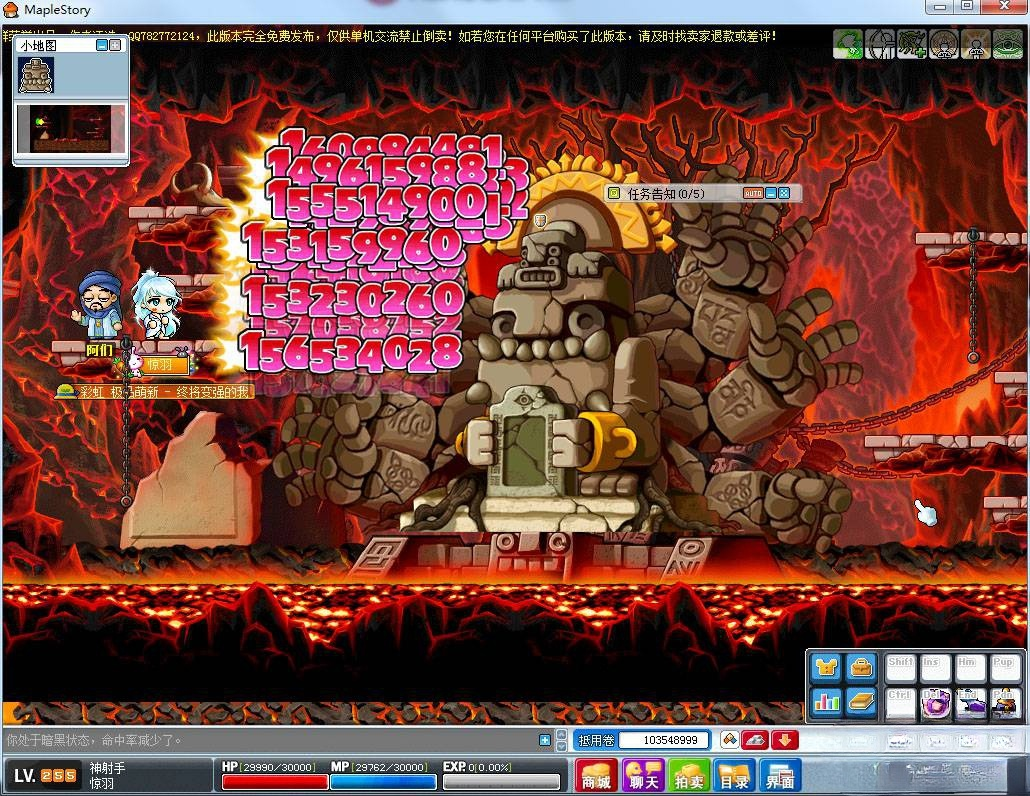Open the 拍卖 auction button
This screenshot has height=796, width=1030.
click(688, 775)
